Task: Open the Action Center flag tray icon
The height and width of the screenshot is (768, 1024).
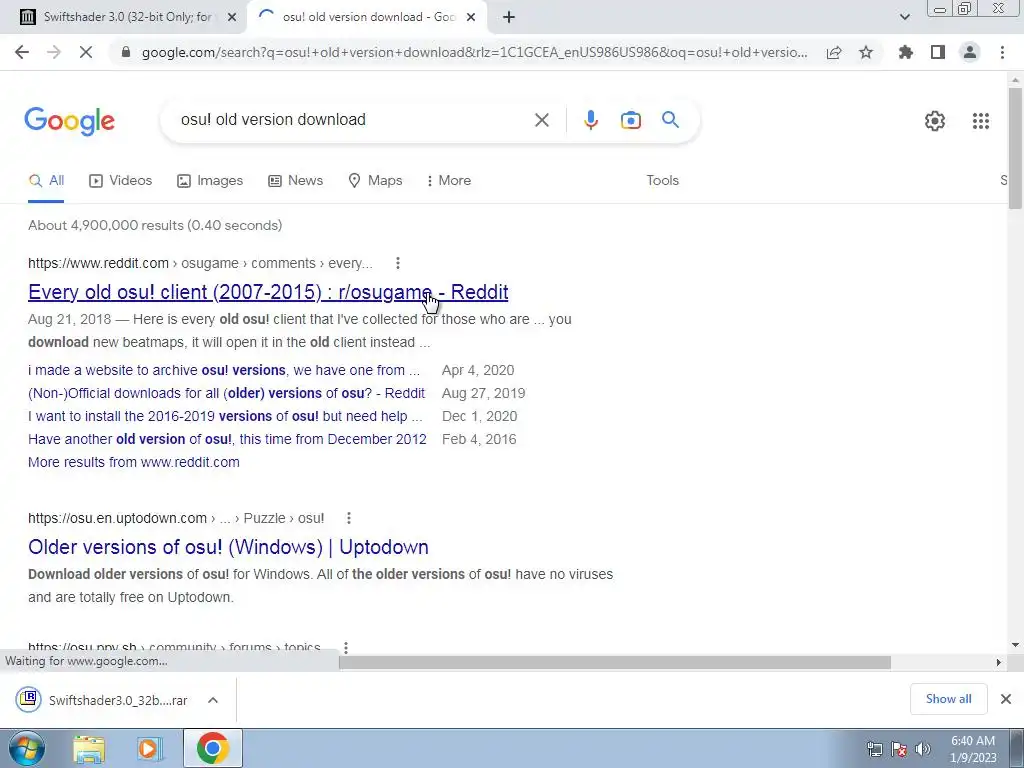Action: [x=899, y=749]
